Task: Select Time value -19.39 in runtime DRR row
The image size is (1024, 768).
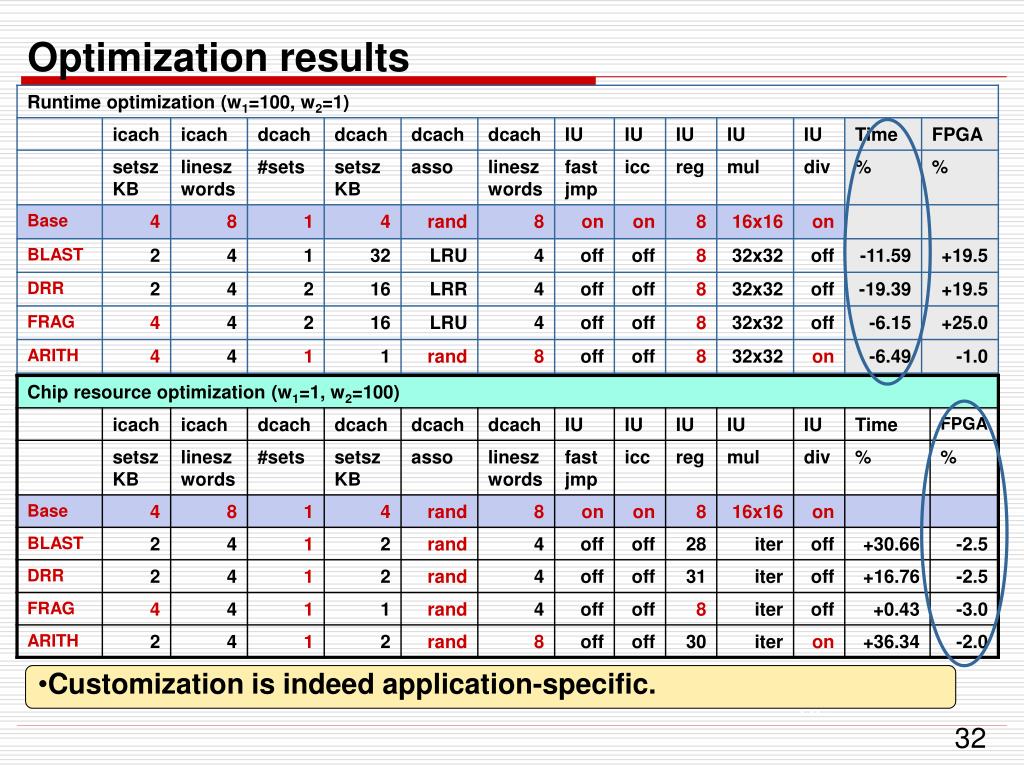Action: tap(884, 289)
